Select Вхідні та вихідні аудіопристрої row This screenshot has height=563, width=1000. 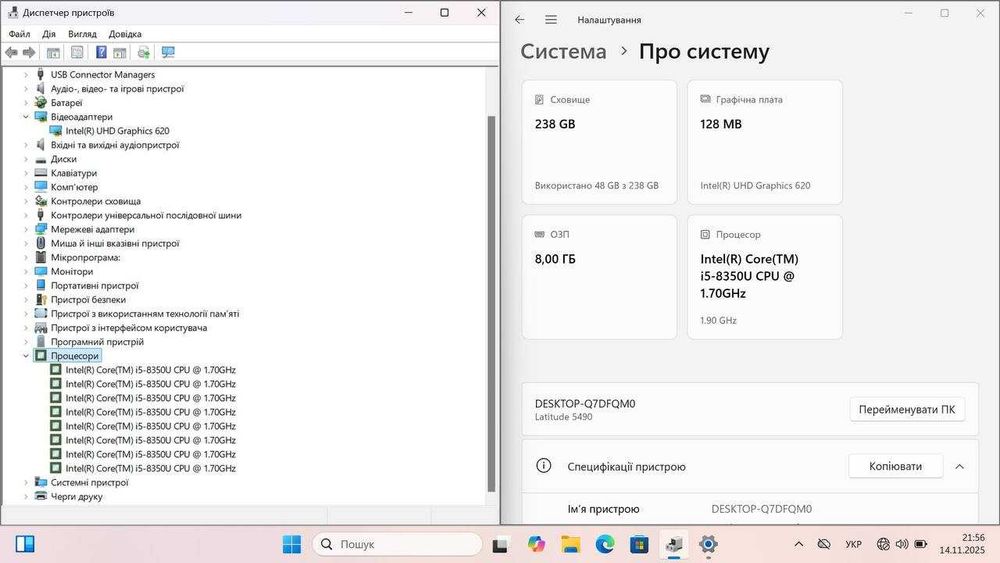[115, 145]
